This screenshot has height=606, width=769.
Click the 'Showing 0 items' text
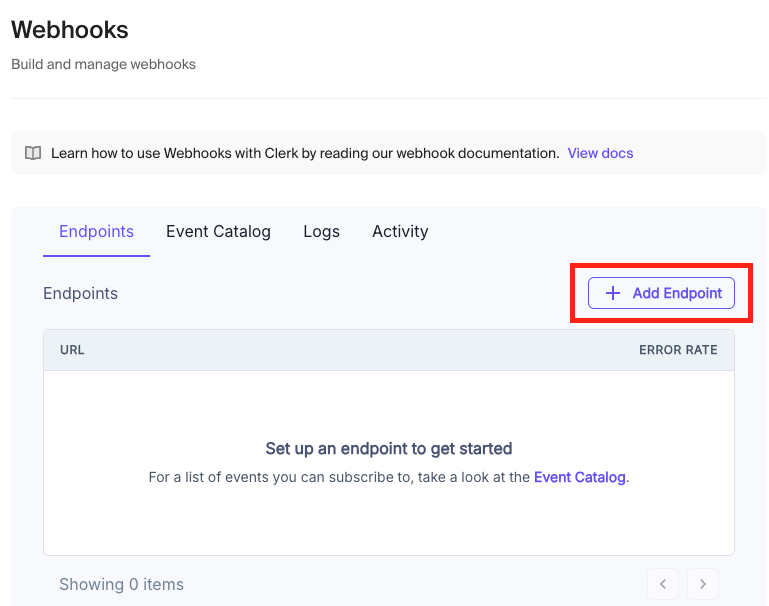pyautogui.click(x=122, y=584)
